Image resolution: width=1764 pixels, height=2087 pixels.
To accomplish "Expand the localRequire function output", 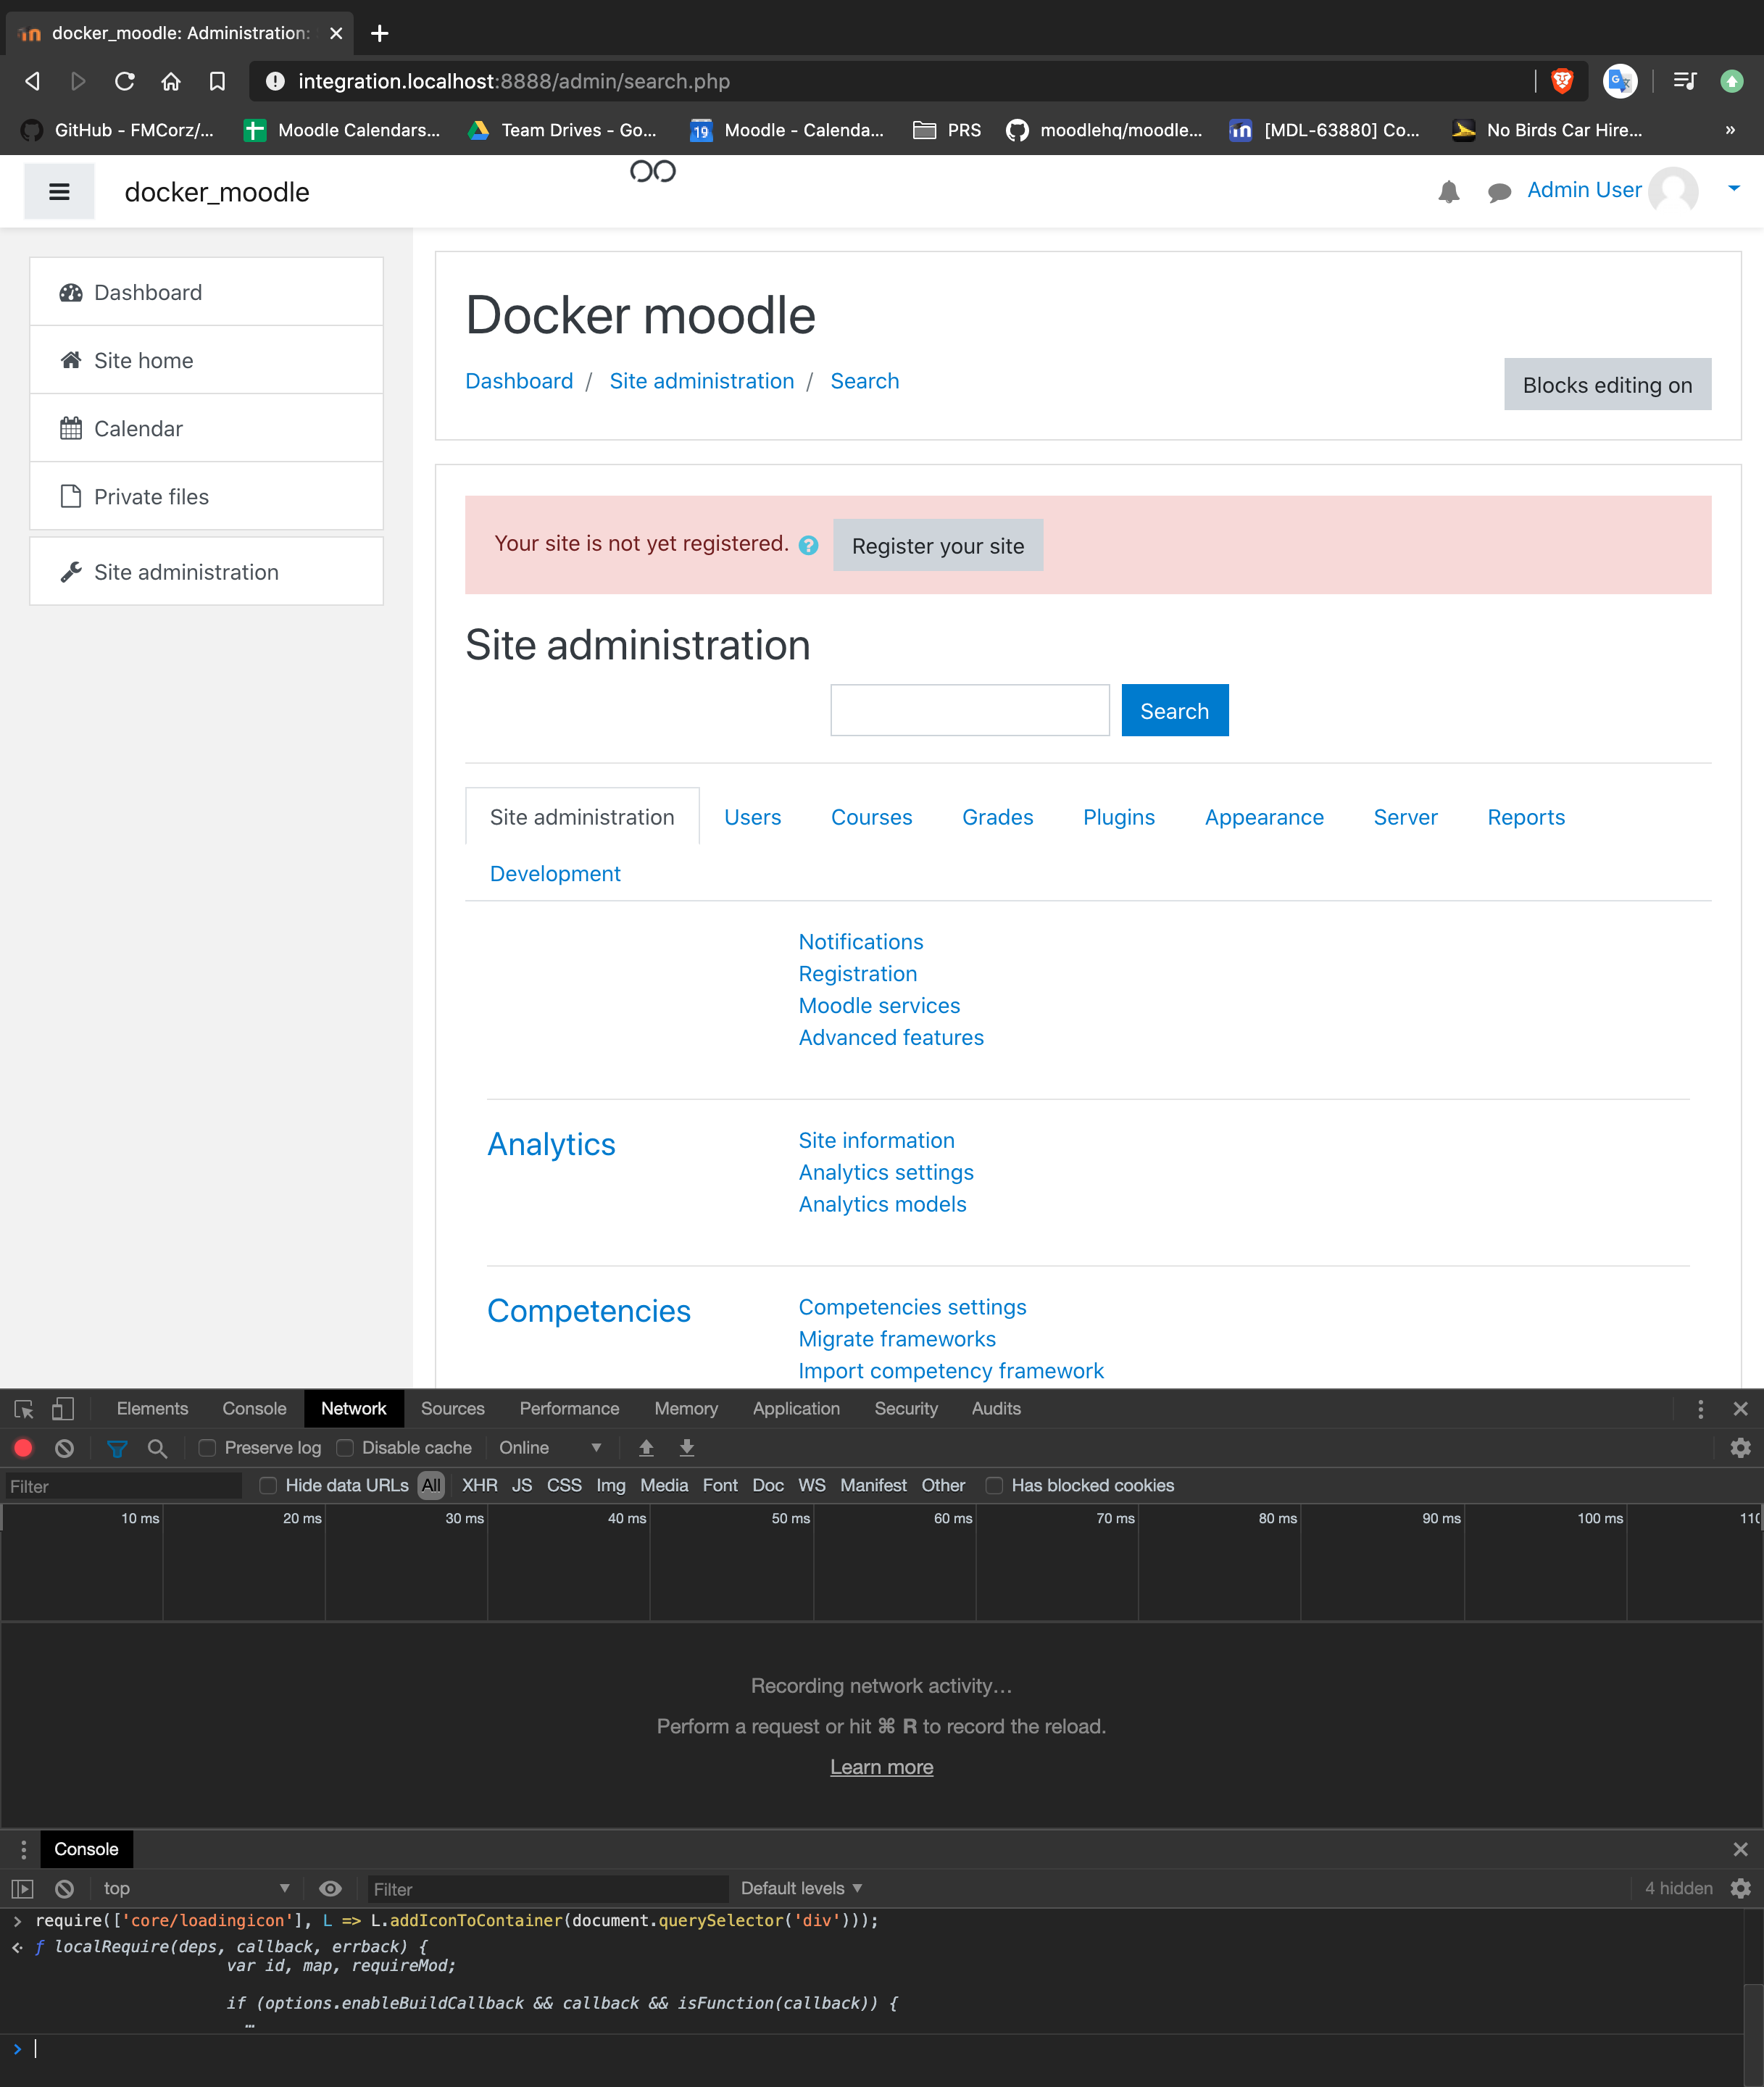I will [x=39, y=1947].
